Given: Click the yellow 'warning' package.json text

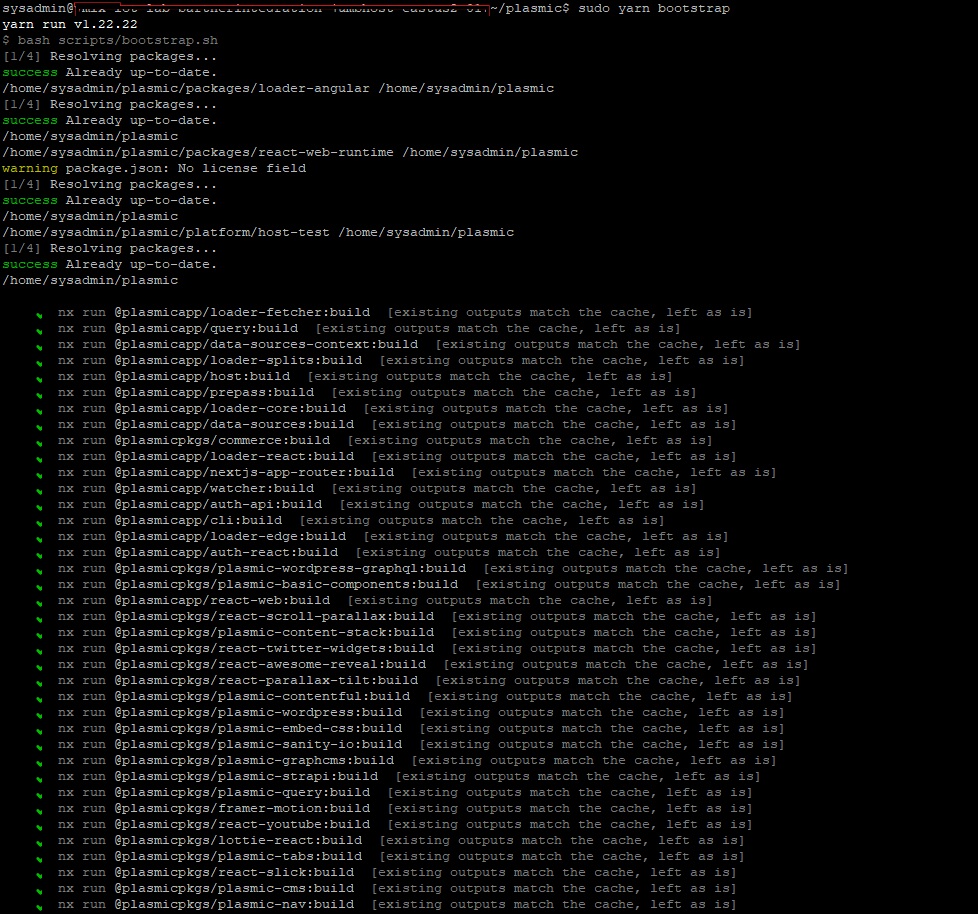Looking at the screenshot, I should coord(30,168).
